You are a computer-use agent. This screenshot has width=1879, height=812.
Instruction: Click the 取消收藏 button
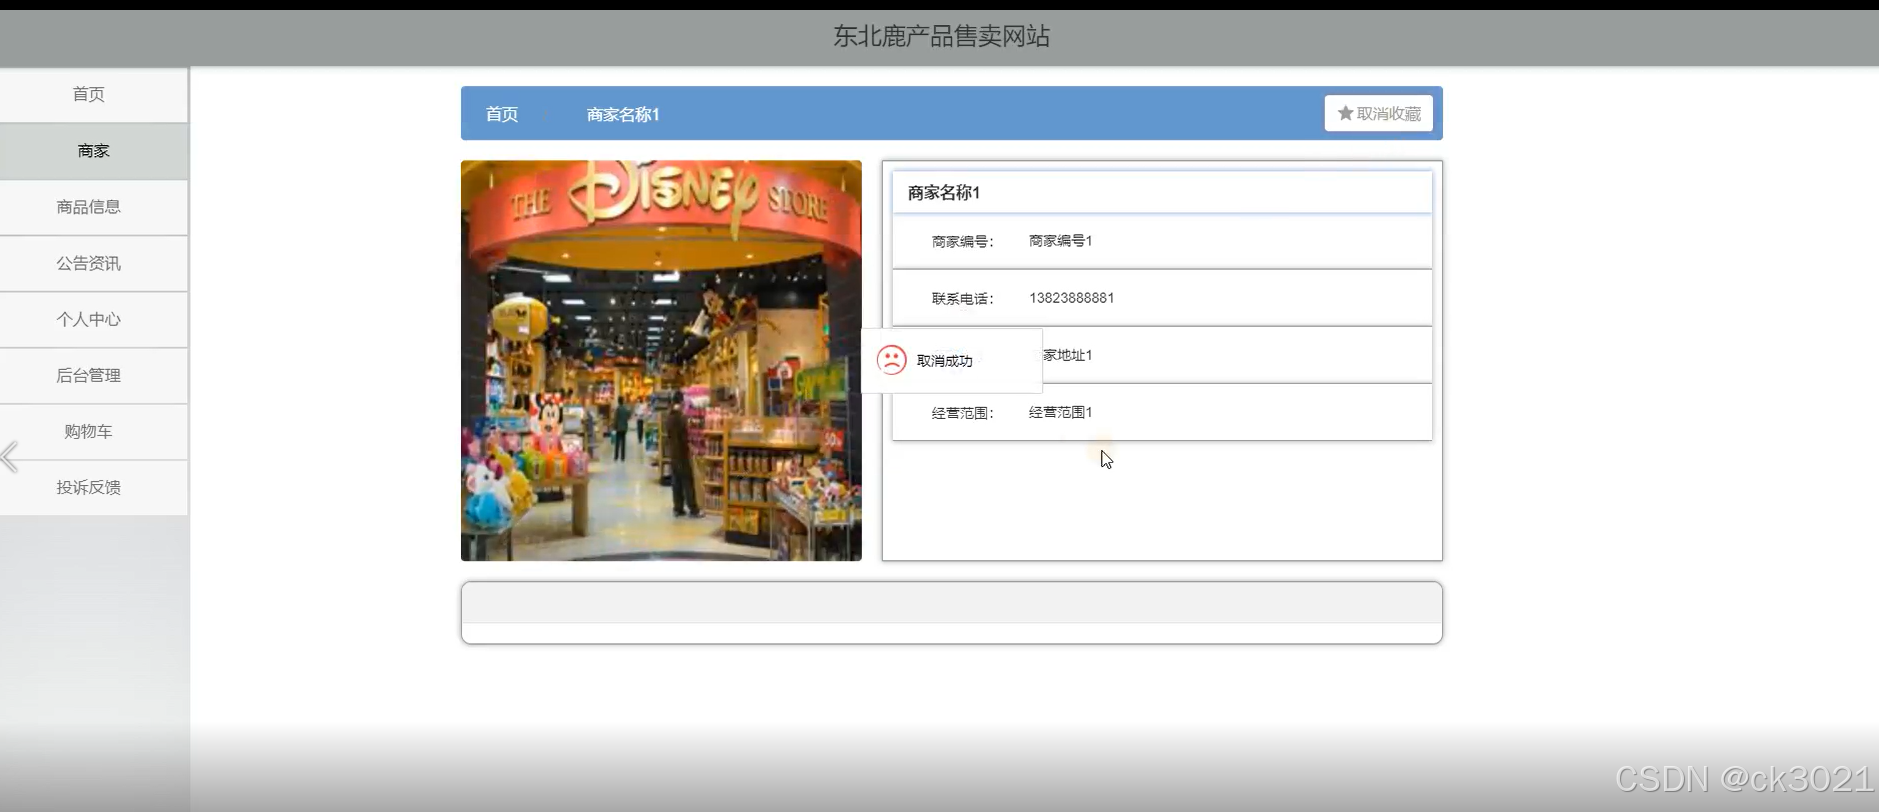tap(1379, 113)
